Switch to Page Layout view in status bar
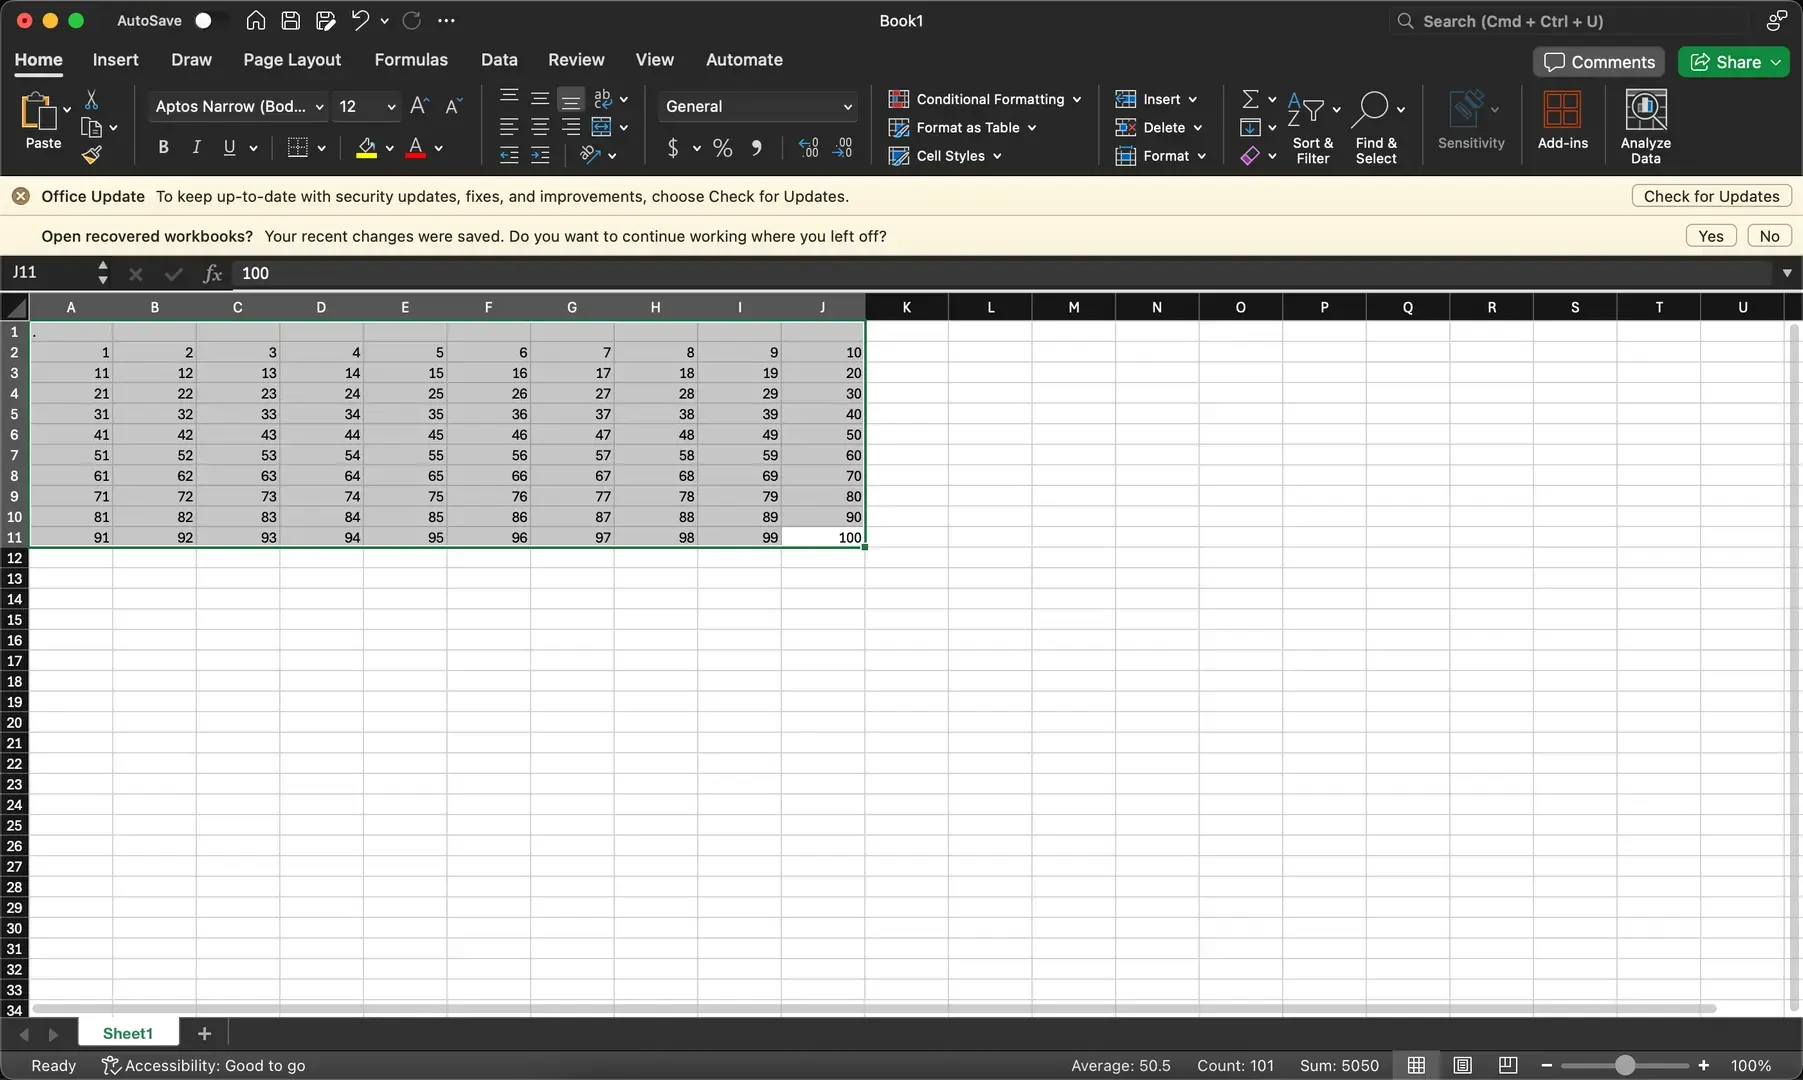1803x1080 pixels. [1462, 1065]
